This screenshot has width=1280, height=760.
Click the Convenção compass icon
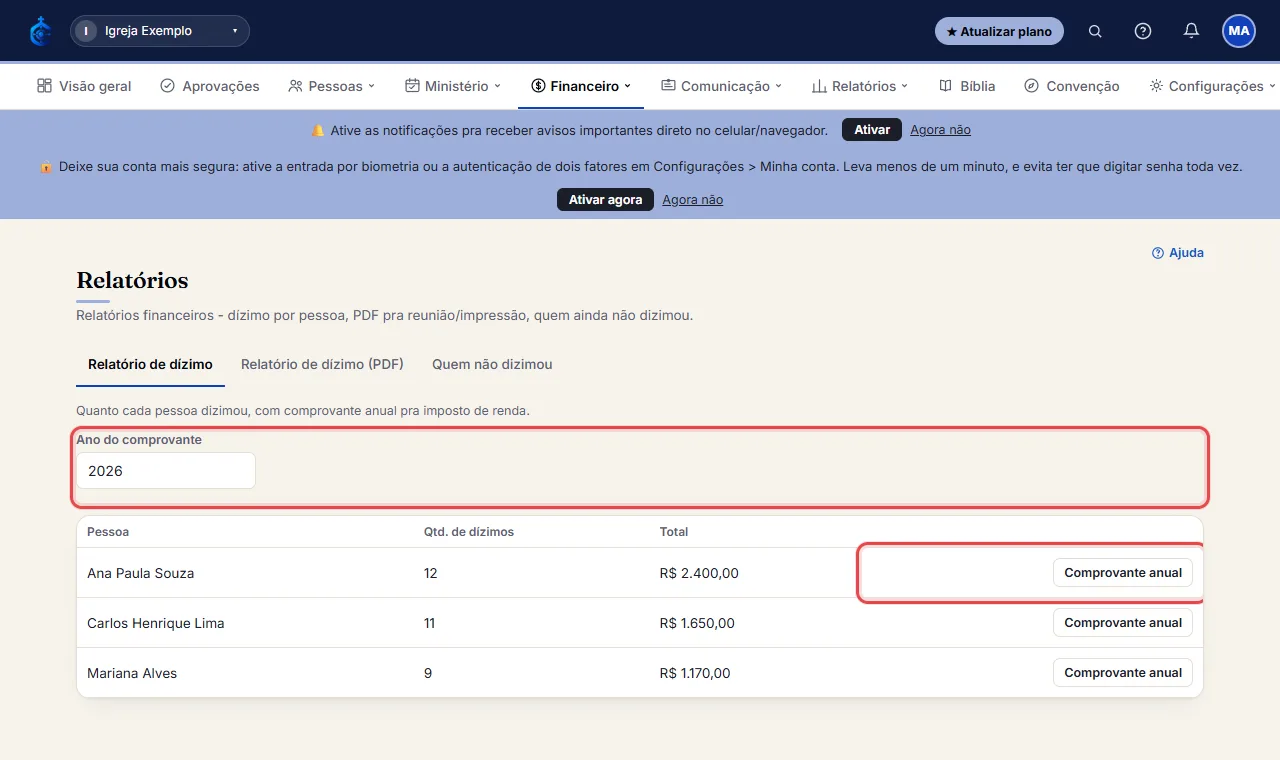[1031, 86]
